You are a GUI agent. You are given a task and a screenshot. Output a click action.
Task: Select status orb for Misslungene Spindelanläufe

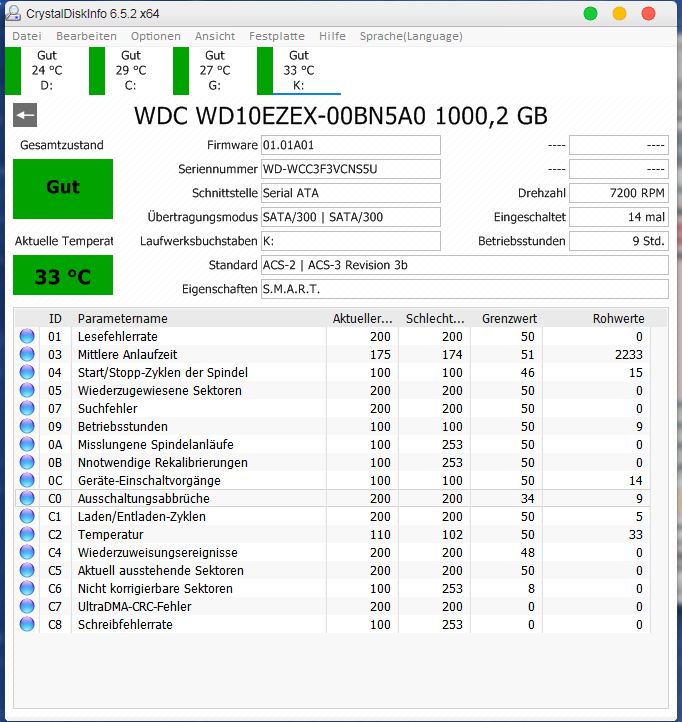tap(27, 444)
